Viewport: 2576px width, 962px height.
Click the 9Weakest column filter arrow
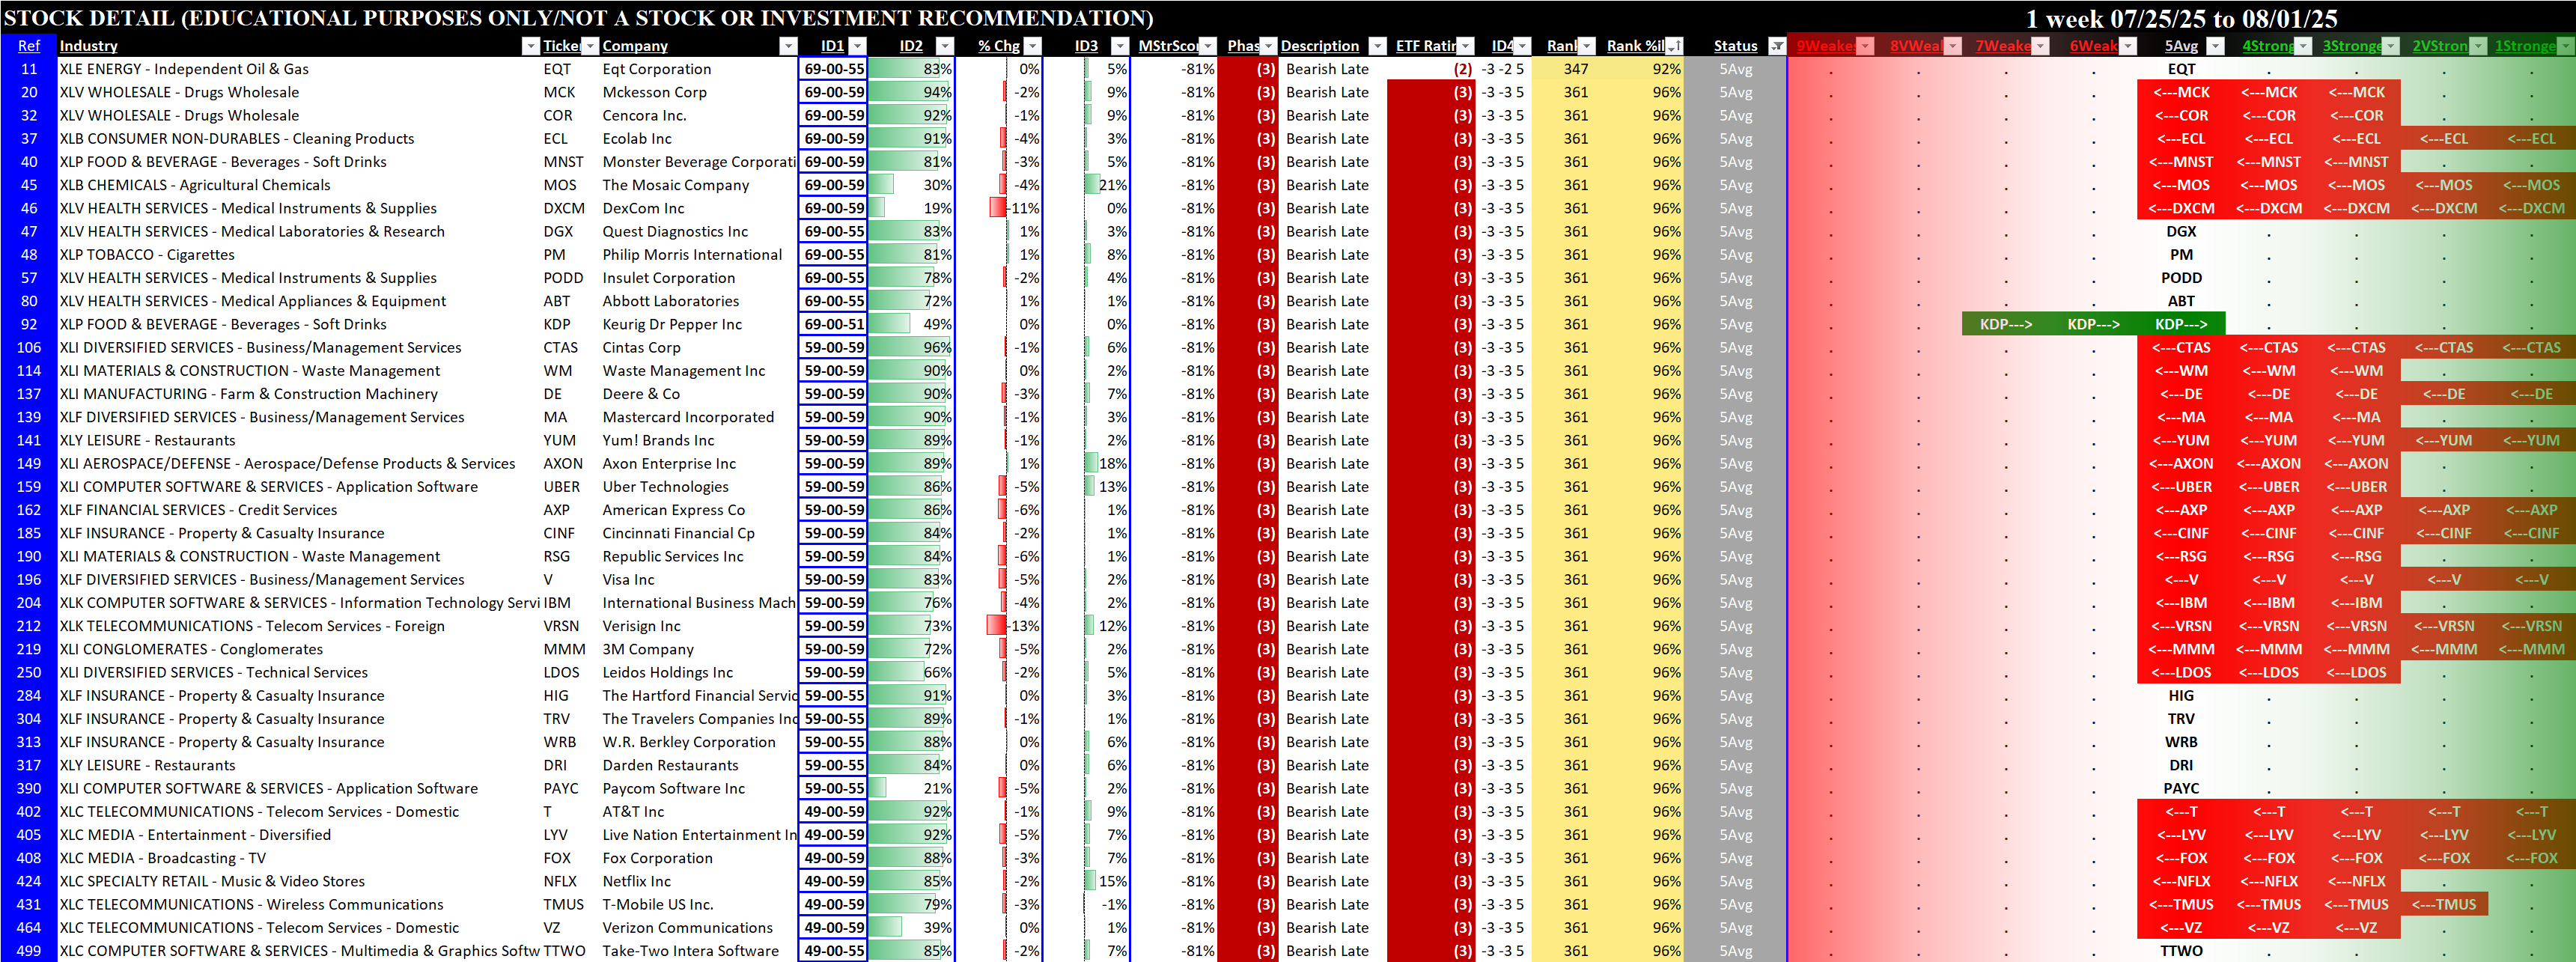coord(1865,46)
